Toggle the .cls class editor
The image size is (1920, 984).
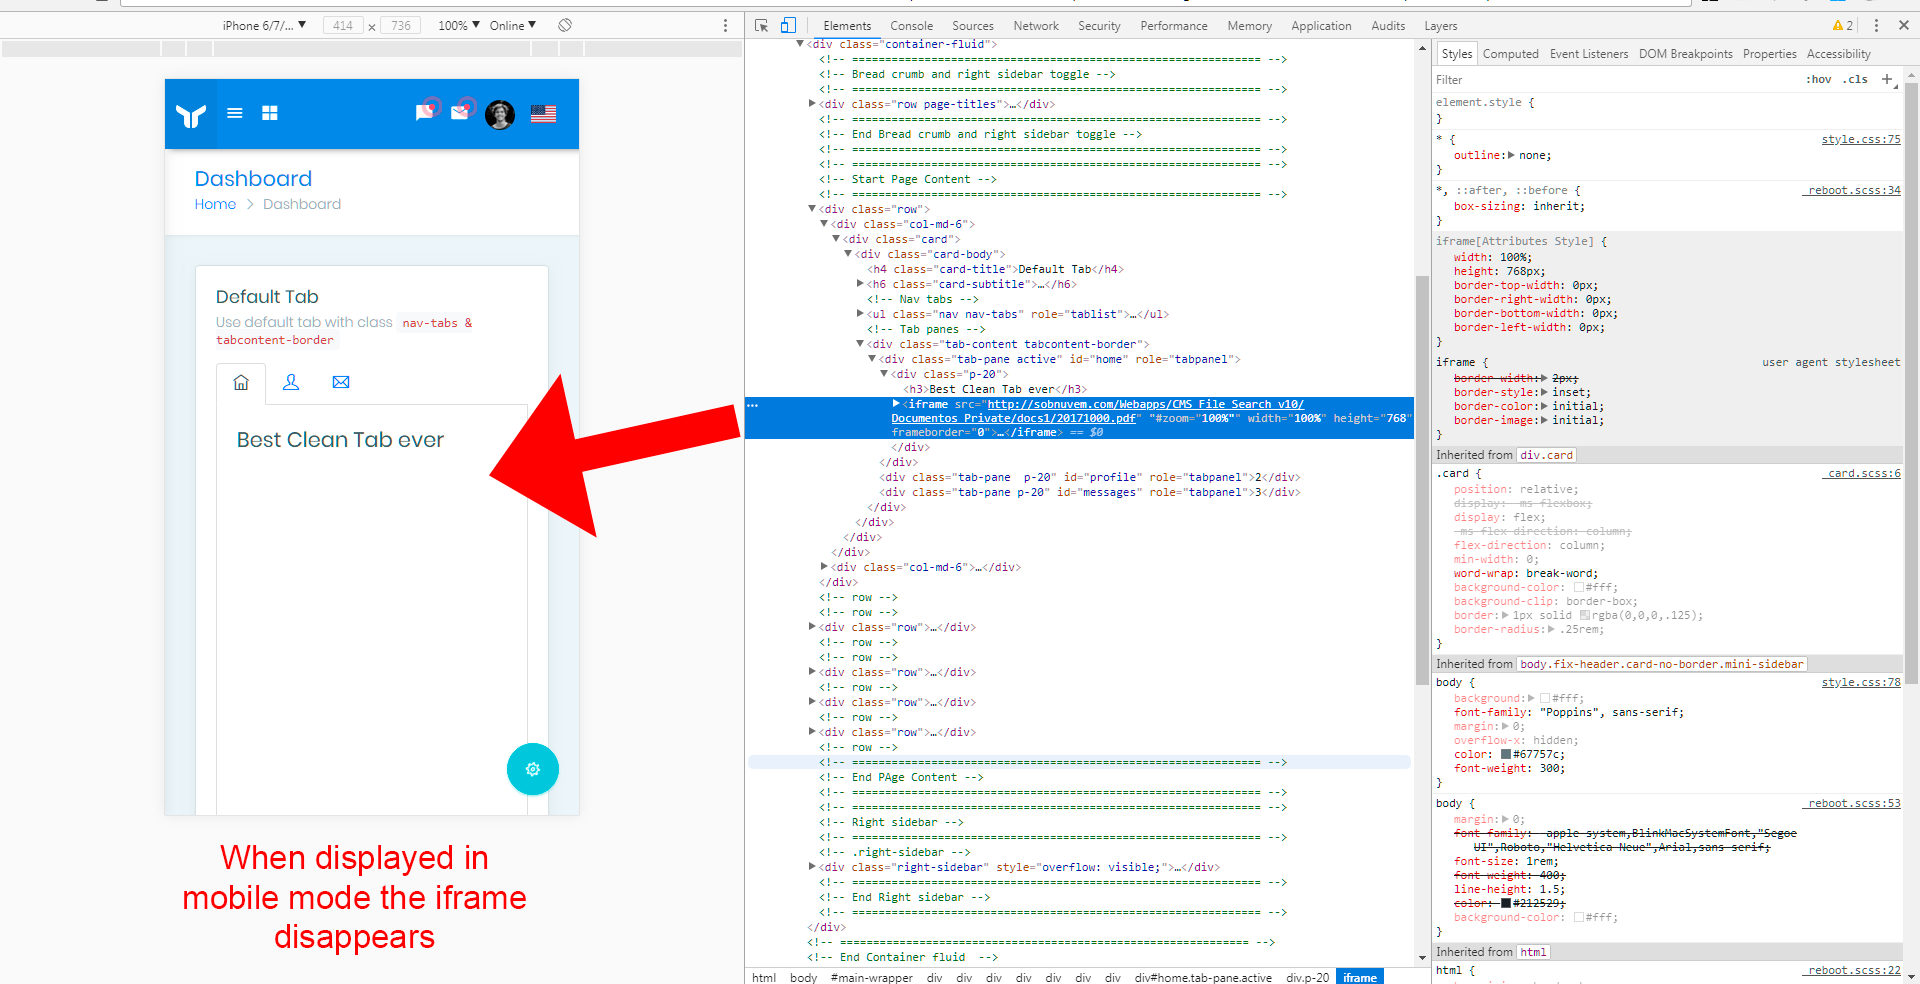tap(1856, 80)
